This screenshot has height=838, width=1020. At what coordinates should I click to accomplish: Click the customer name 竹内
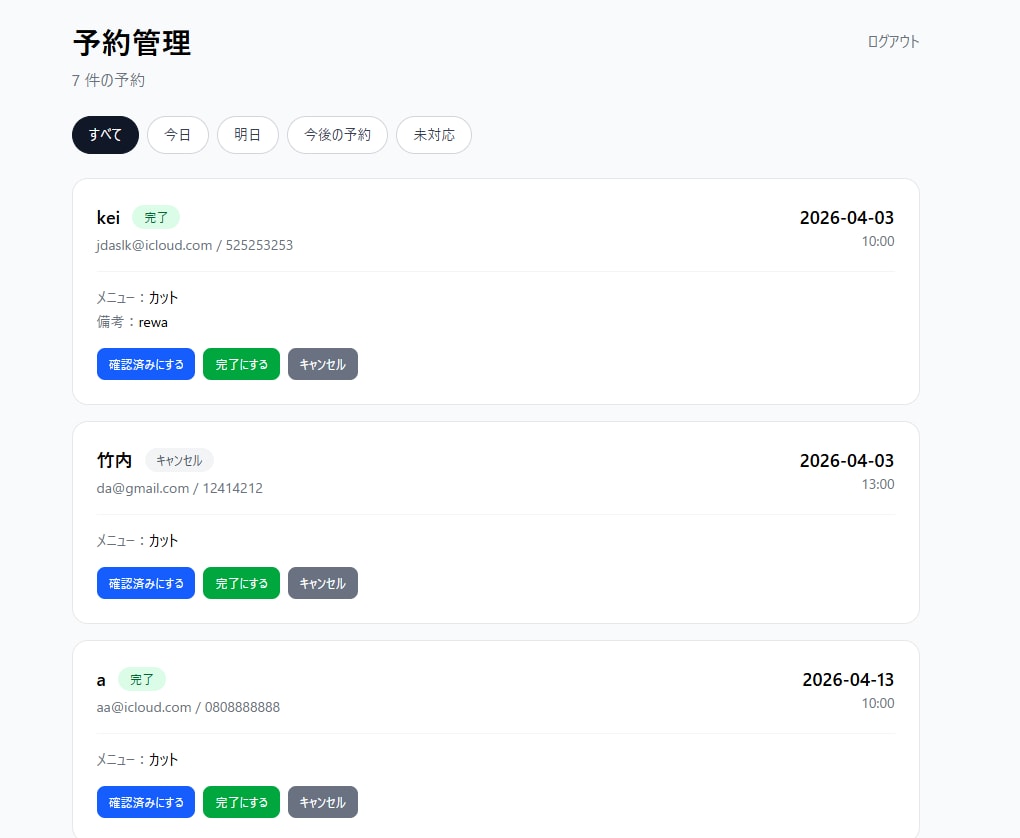tap(114, 460)
